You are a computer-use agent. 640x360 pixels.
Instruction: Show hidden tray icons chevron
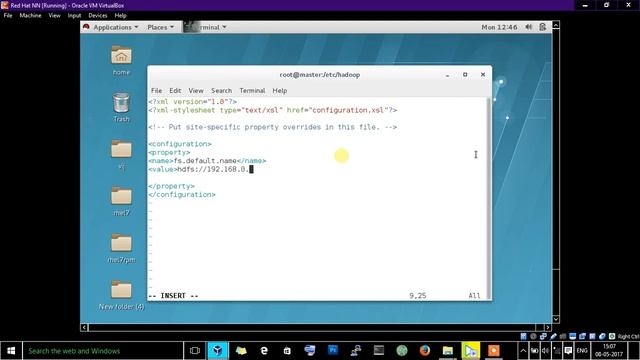[x=523, y=351]
